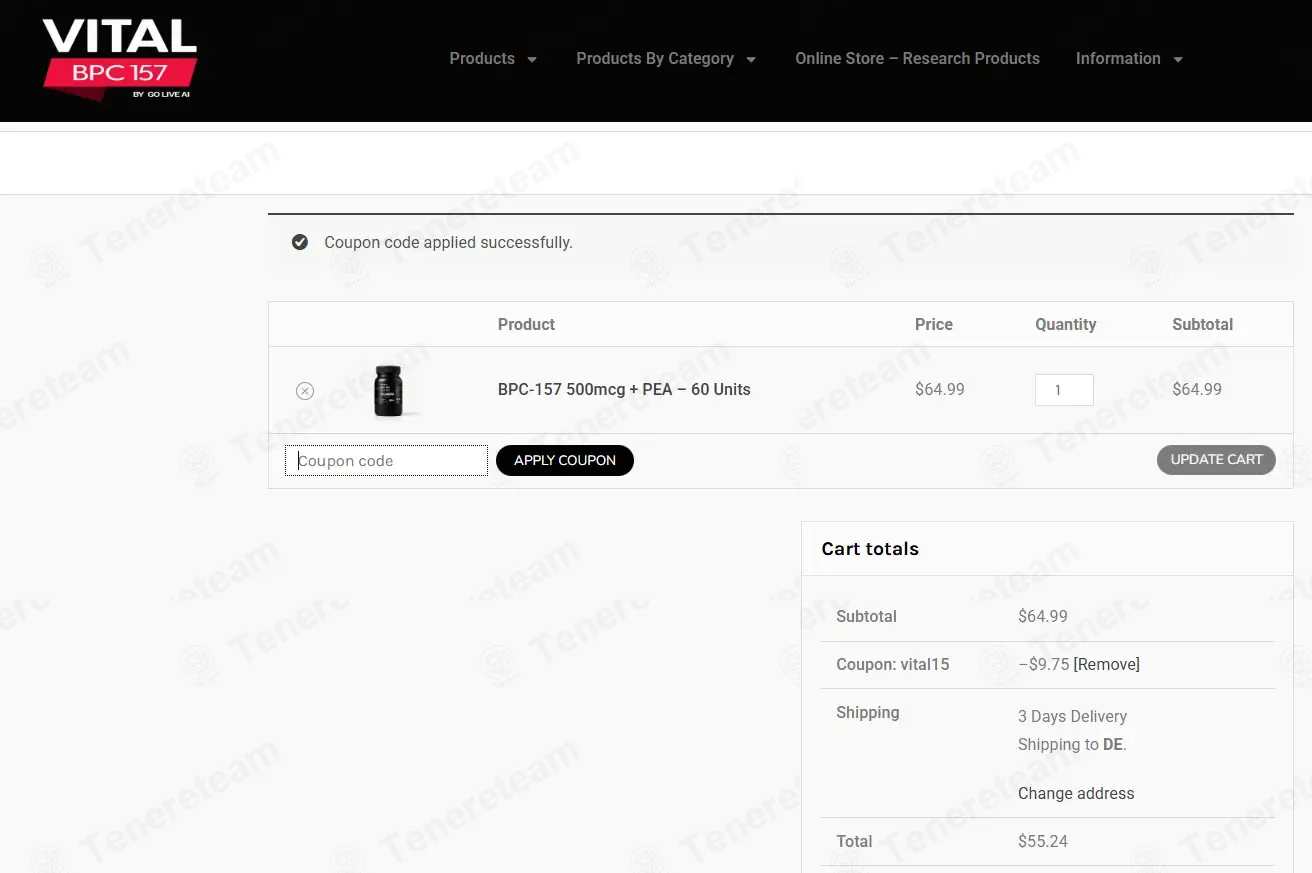The height and width of the screenshot is (873, 1312).
Task: Select the total value $55.24
Action: (x=1043, y=842)
